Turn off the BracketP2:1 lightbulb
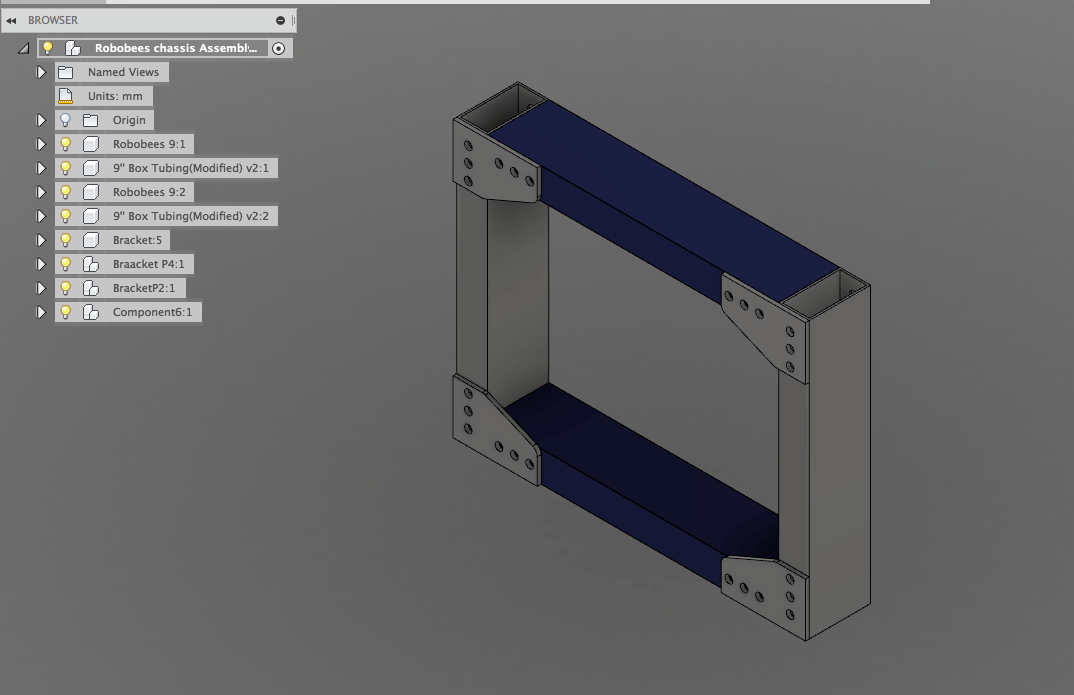Viewport: 1074px width, 695px height. tap(65, 288)
